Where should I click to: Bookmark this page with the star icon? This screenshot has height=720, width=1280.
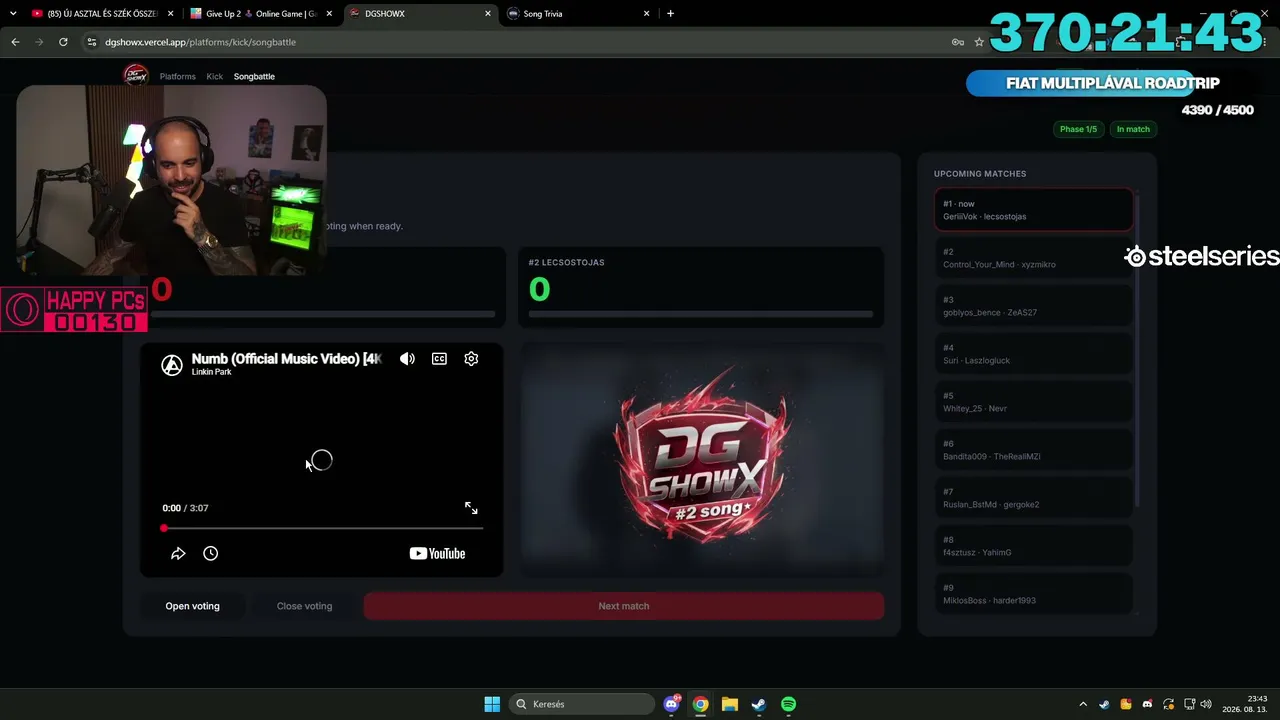(x=979, y=42)
